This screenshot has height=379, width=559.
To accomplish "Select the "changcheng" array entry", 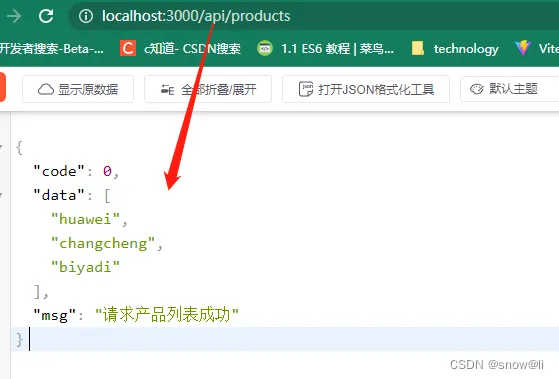I will pyautogui.click(x=103, y=244).
